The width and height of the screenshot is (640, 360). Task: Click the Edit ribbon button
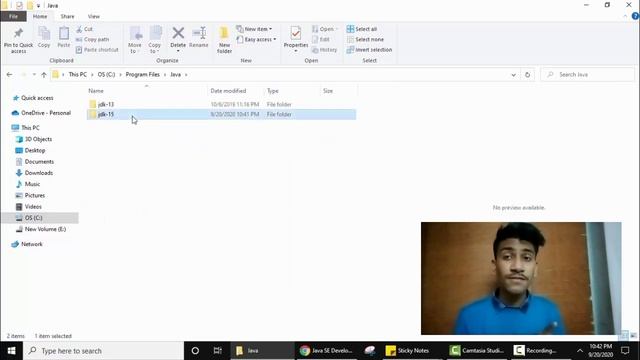tap(321, 39)
